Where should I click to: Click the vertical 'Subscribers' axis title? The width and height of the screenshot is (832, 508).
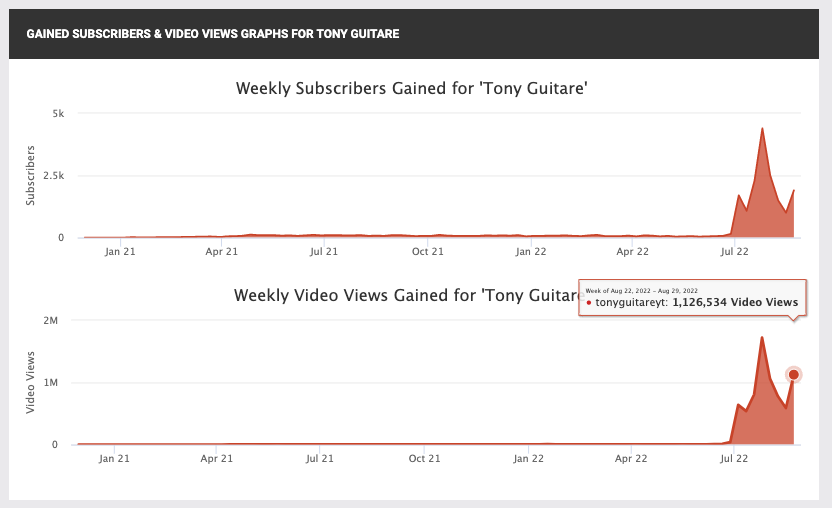[31, 175]
